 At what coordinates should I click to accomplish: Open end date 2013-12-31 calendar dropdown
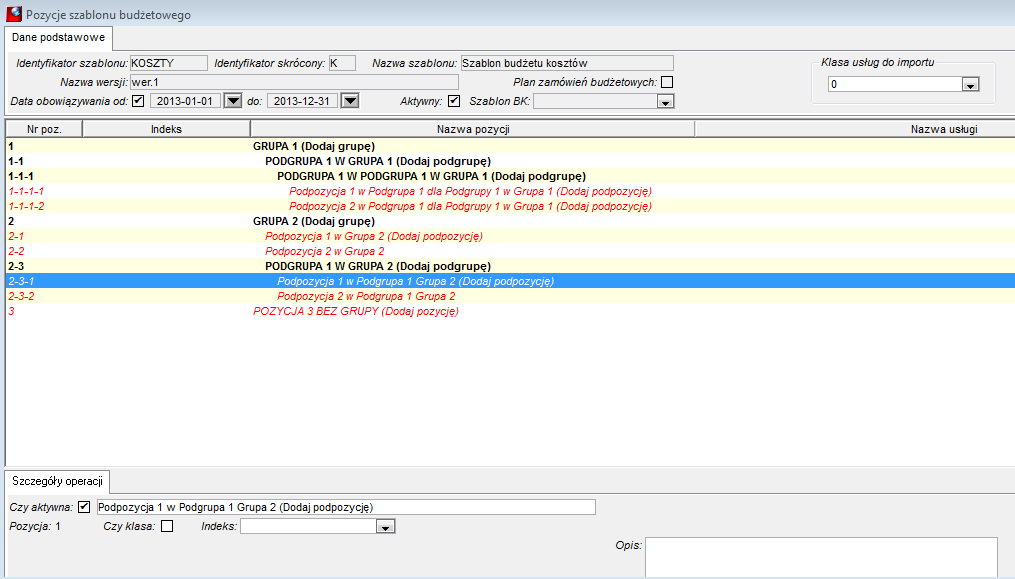tap(350, 101)
